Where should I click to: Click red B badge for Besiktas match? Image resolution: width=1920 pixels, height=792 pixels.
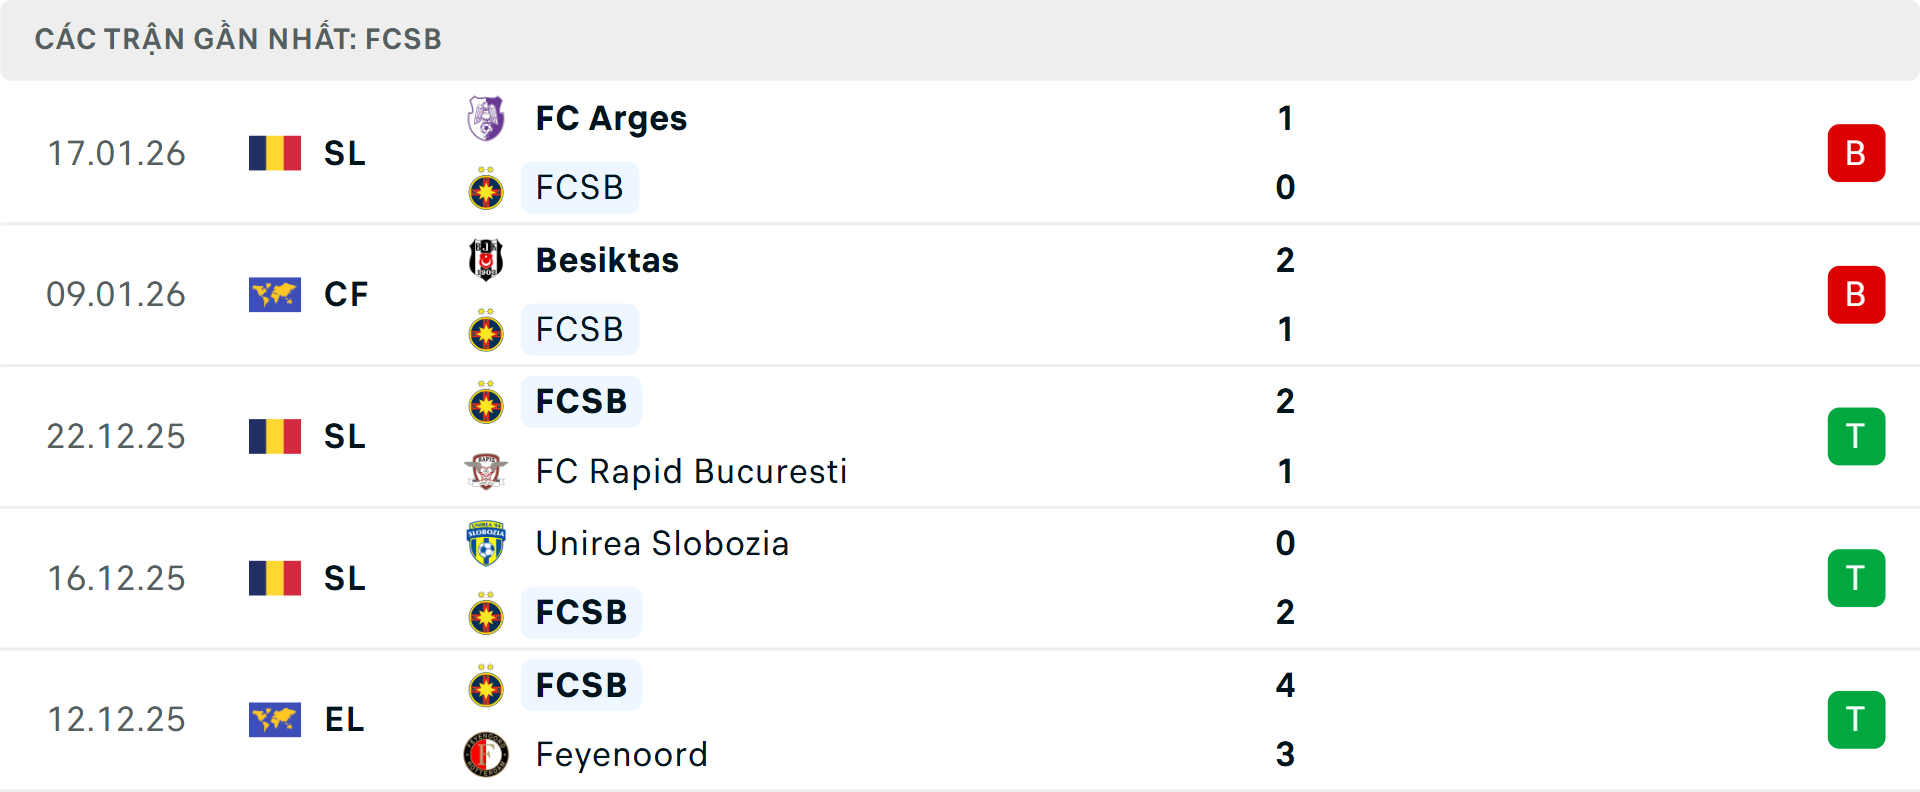[1856, 295]
